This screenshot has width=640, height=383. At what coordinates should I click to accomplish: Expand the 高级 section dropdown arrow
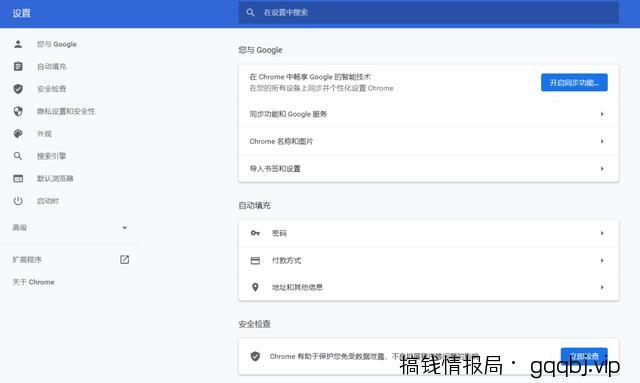125,228
